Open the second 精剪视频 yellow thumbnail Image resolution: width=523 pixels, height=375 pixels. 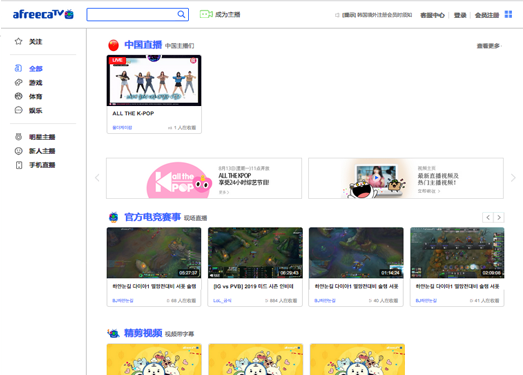click(x=256, y=359)
